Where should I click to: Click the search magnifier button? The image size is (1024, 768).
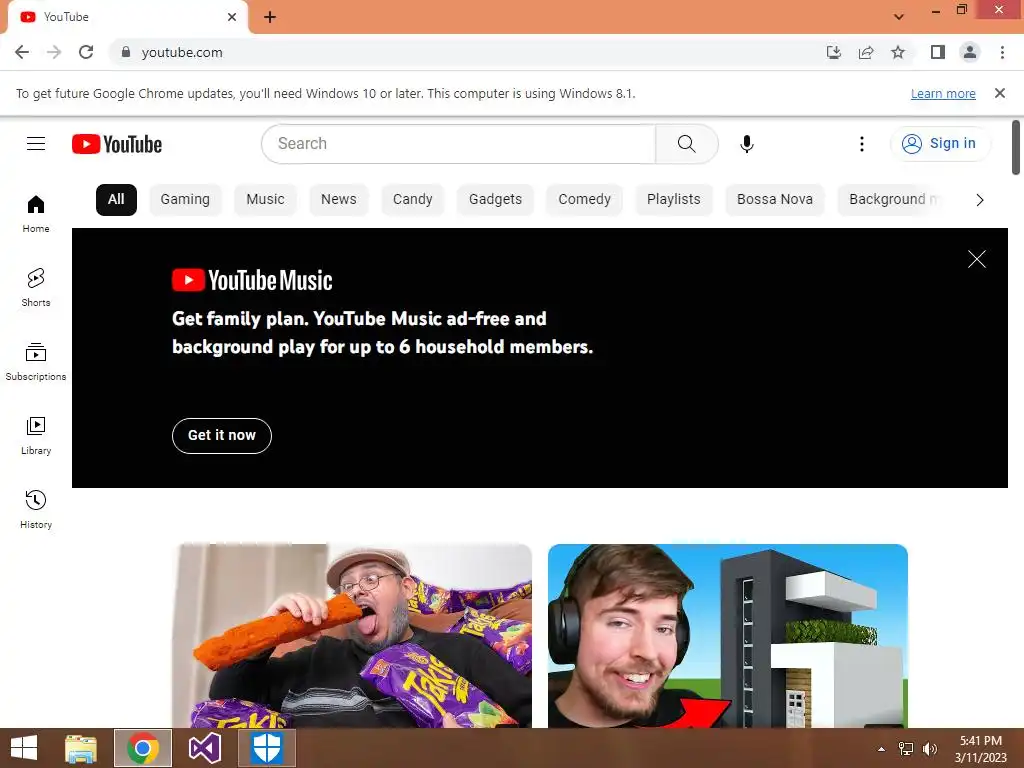[x=686, y=144]
